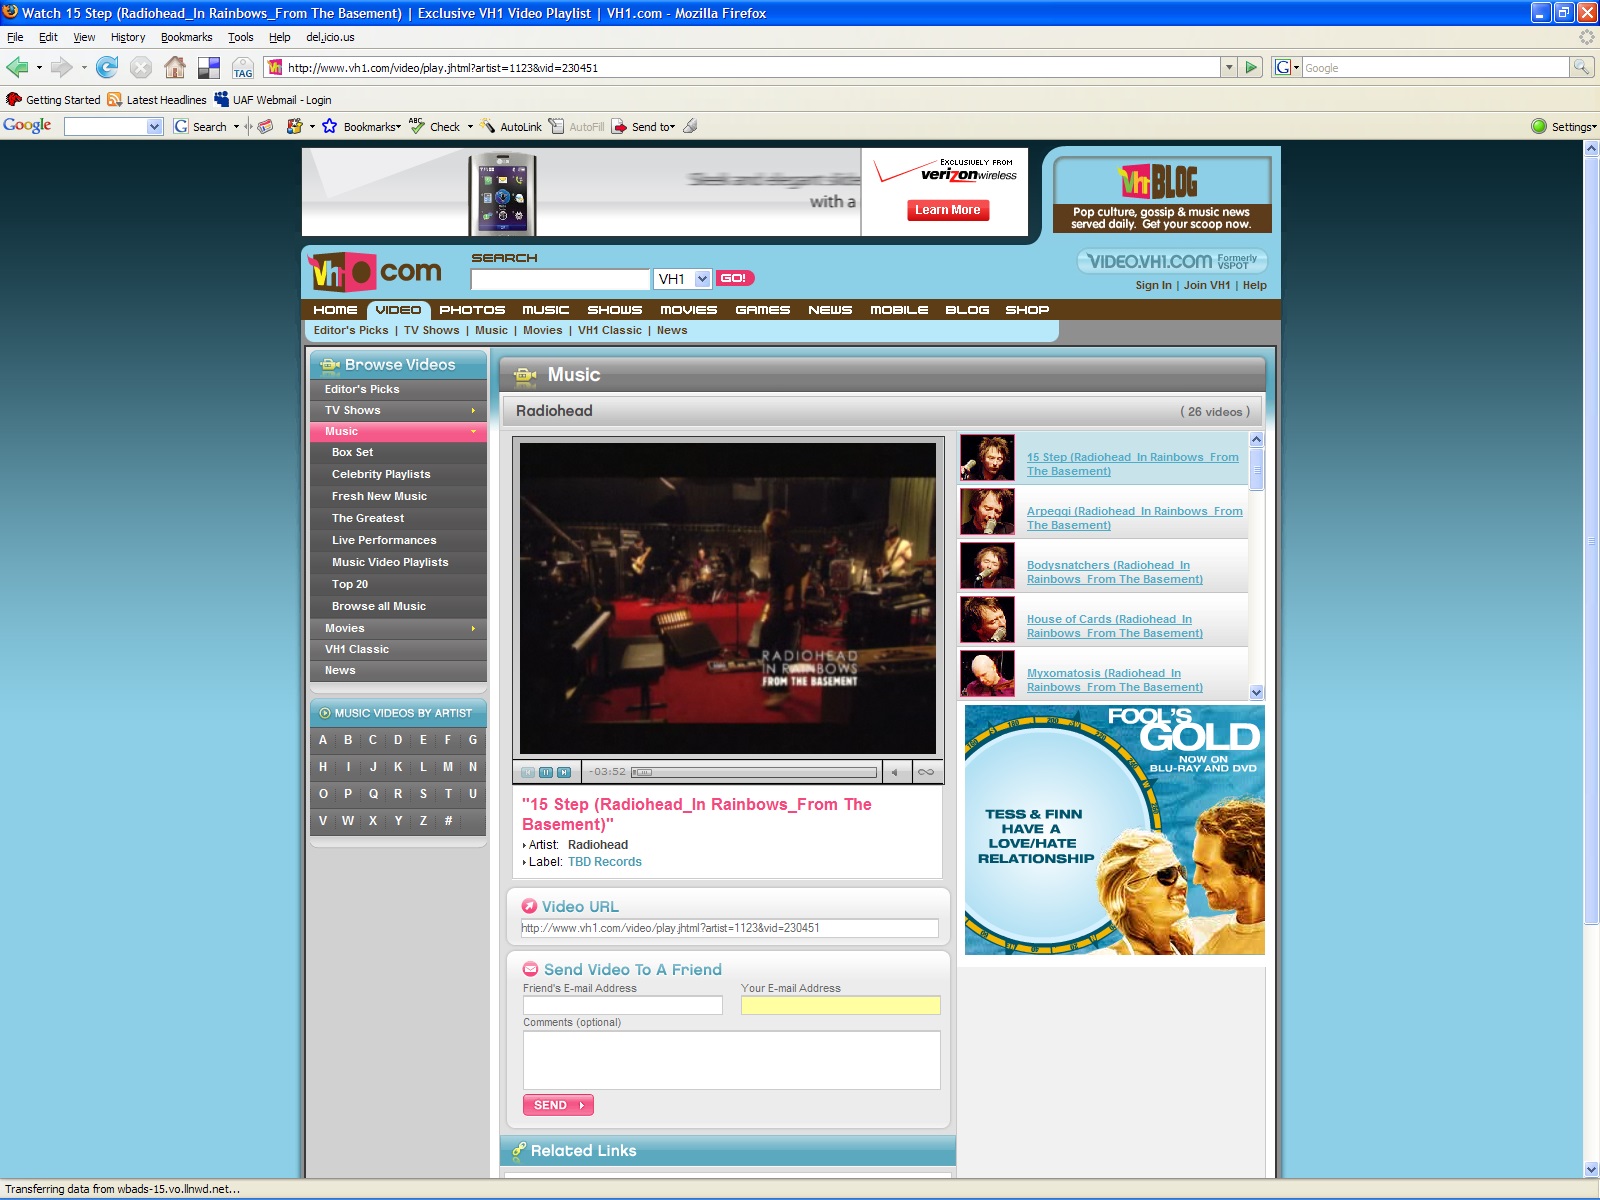Open the Fool's Gold advertisement banner

[1114, 830]
